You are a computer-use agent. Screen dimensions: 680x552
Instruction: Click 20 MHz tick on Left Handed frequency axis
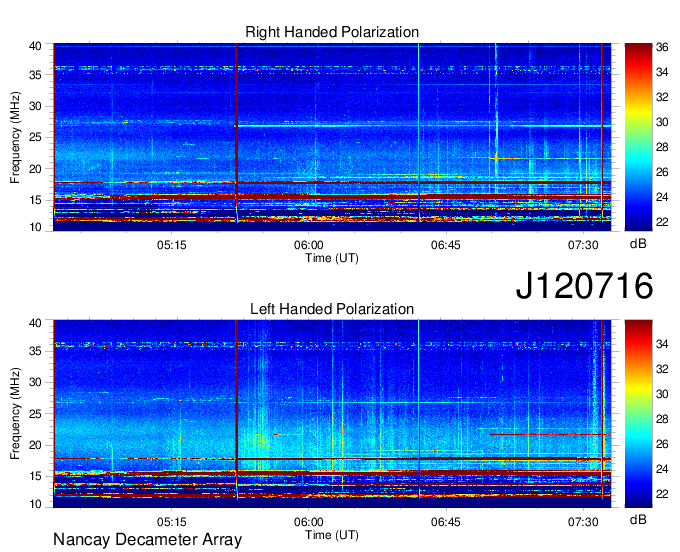click(x=35, y=445)
